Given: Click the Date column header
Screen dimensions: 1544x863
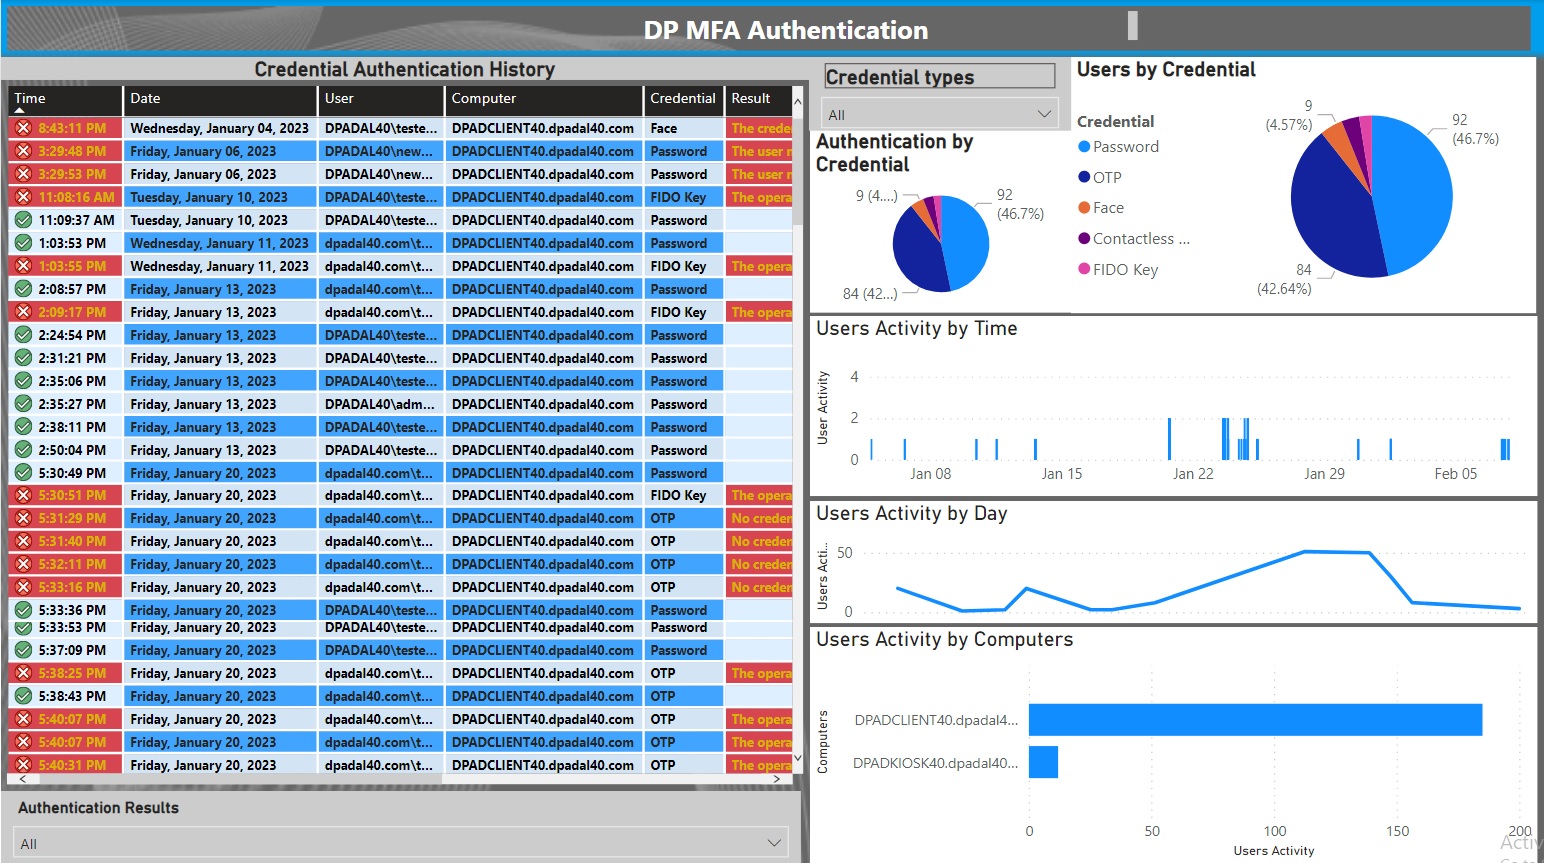Looking at the screenshot, I should click(x=145, y=99).
